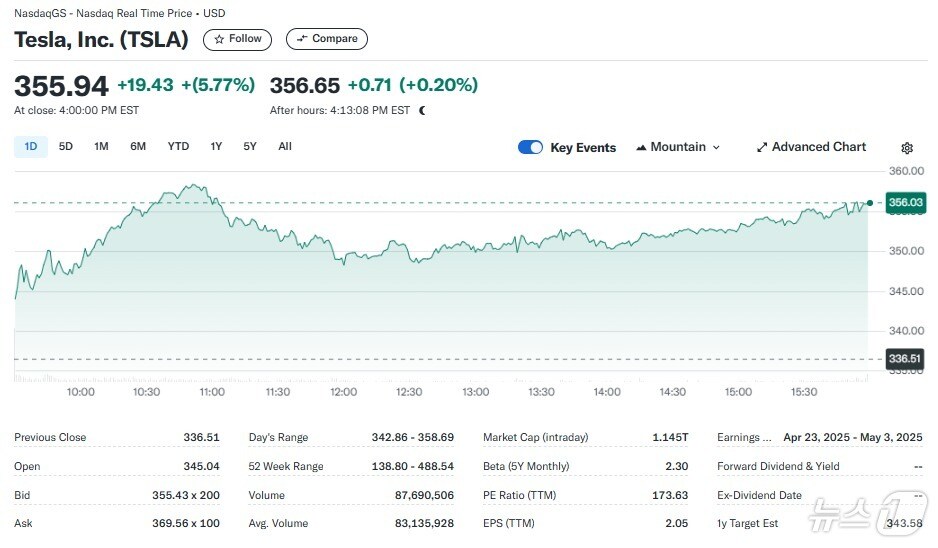
Task: Open the Mountain chart type dropdown
Action: [x=678, y=147]
